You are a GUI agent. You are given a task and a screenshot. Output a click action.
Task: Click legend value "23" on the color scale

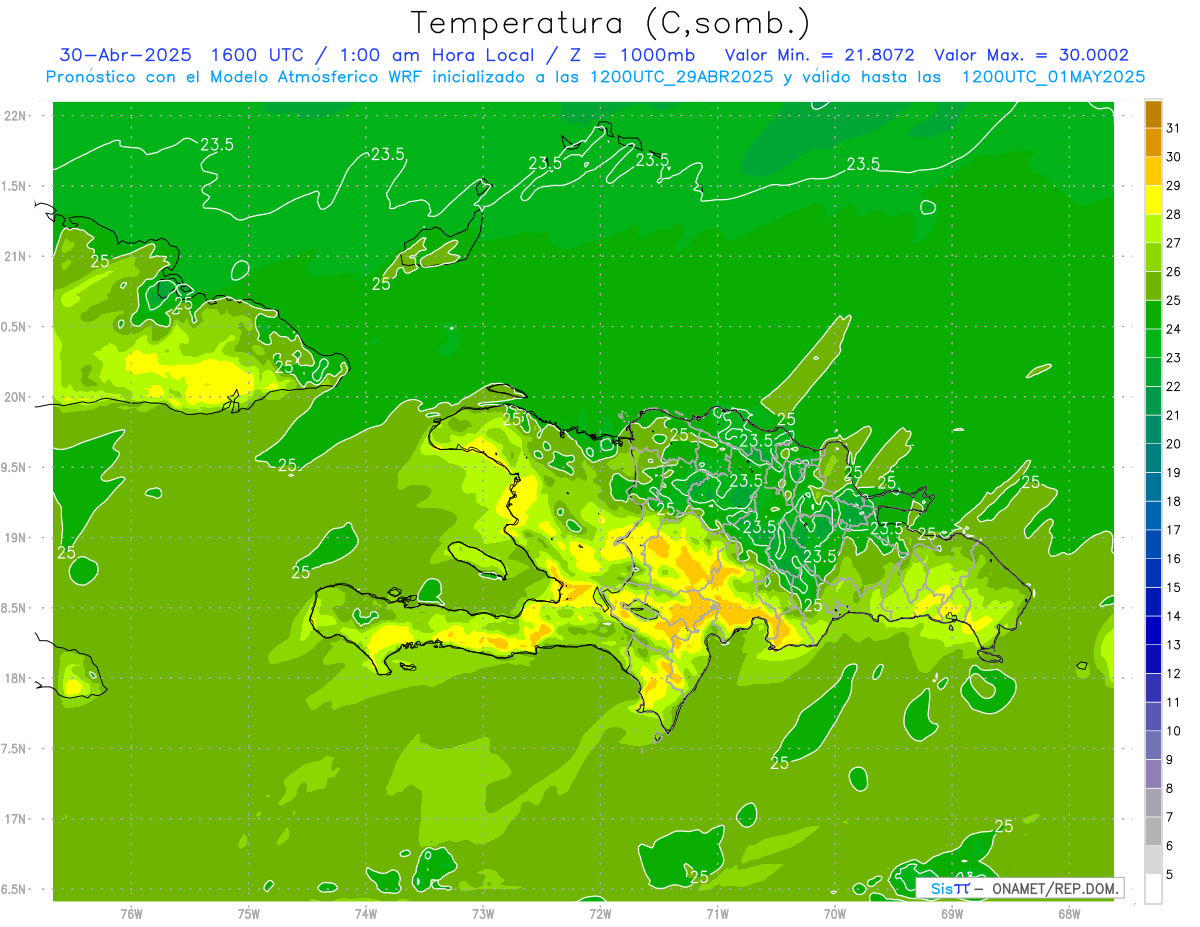pyautogui.click(x=1174, y=358)
